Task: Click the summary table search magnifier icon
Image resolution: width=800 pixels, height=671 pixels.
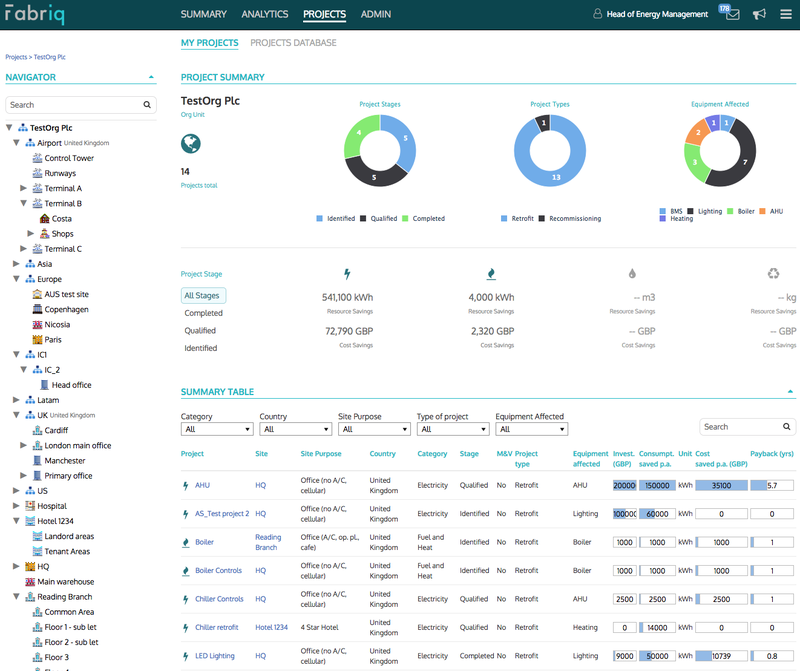Action: click(x=787, y=427)
